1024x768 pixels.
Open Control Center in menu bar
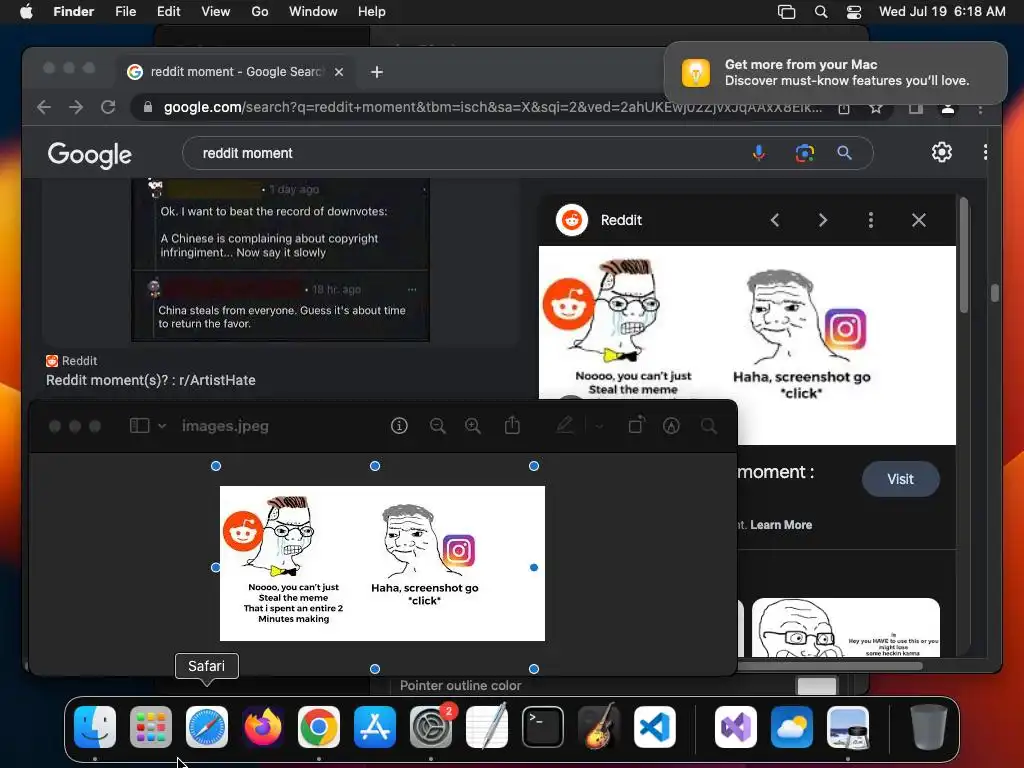pyautogui.click(x=854, y=12)
